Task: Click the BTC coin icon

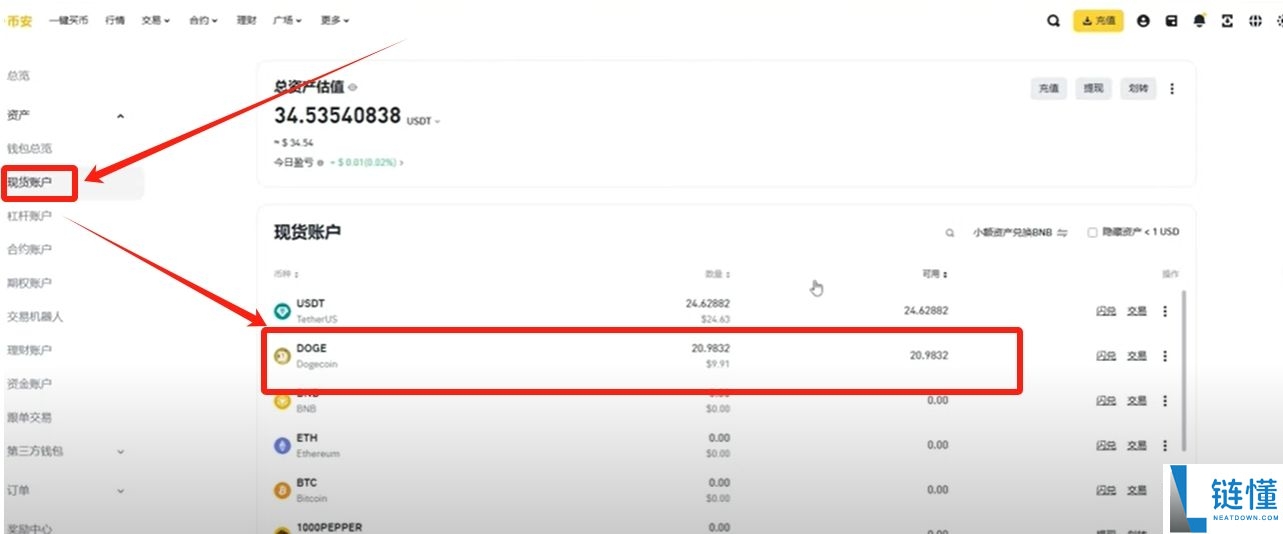Action: point(282,491)
